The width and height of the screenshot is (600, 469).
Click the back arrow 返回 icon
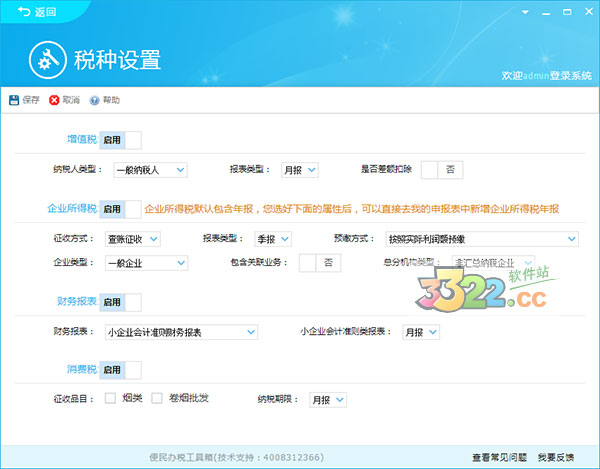coord(24,12)
